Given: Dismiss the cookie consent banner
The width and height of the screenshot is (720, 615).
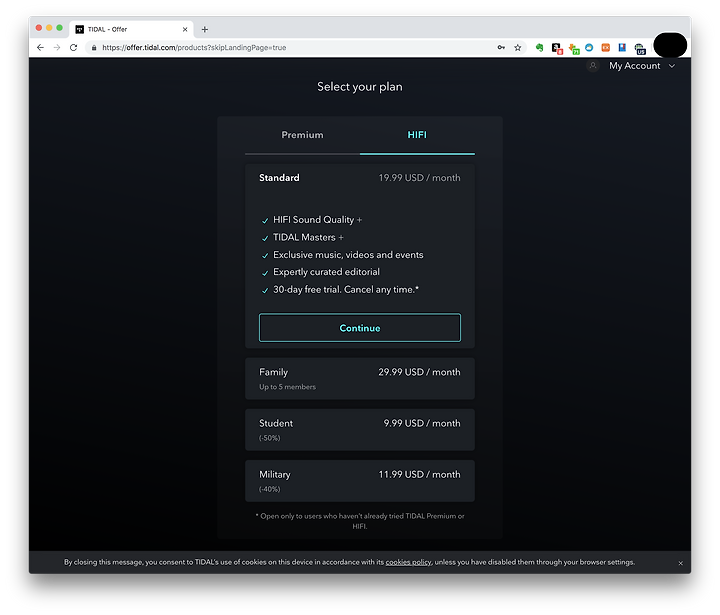Looking at the screenshot, I should (681, 563).
